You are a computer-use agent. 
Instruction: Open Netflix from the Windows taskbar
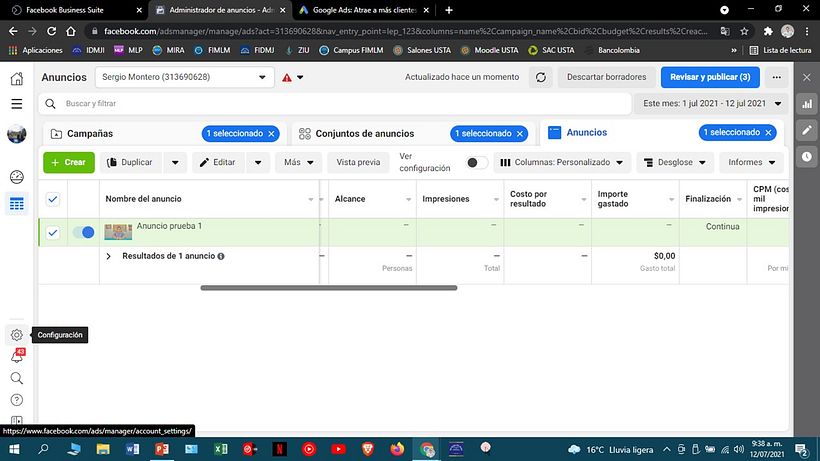pos(280,449)
